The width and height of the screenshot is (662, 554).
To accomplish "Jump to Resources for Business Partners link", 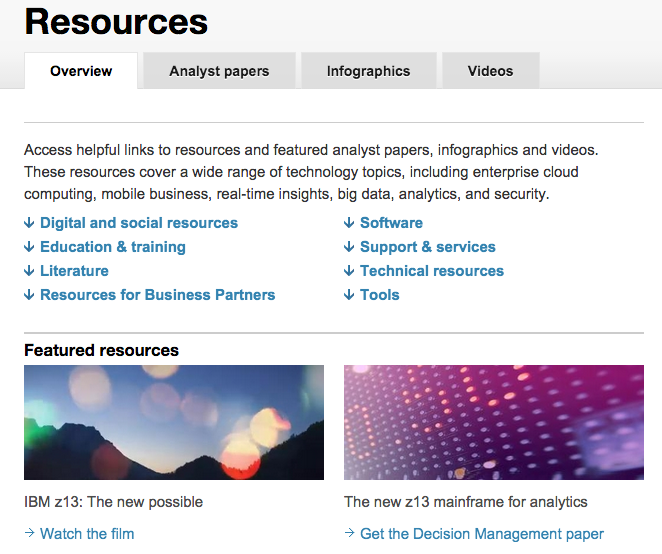I will tap(157, 295).
